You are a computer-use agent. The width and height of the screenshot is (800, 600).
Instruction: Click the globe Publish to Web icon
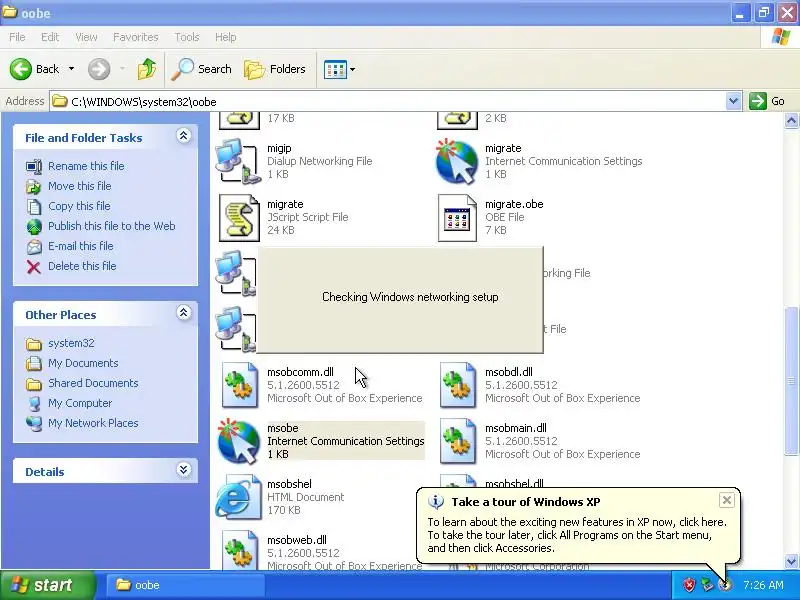pos(34,227)
